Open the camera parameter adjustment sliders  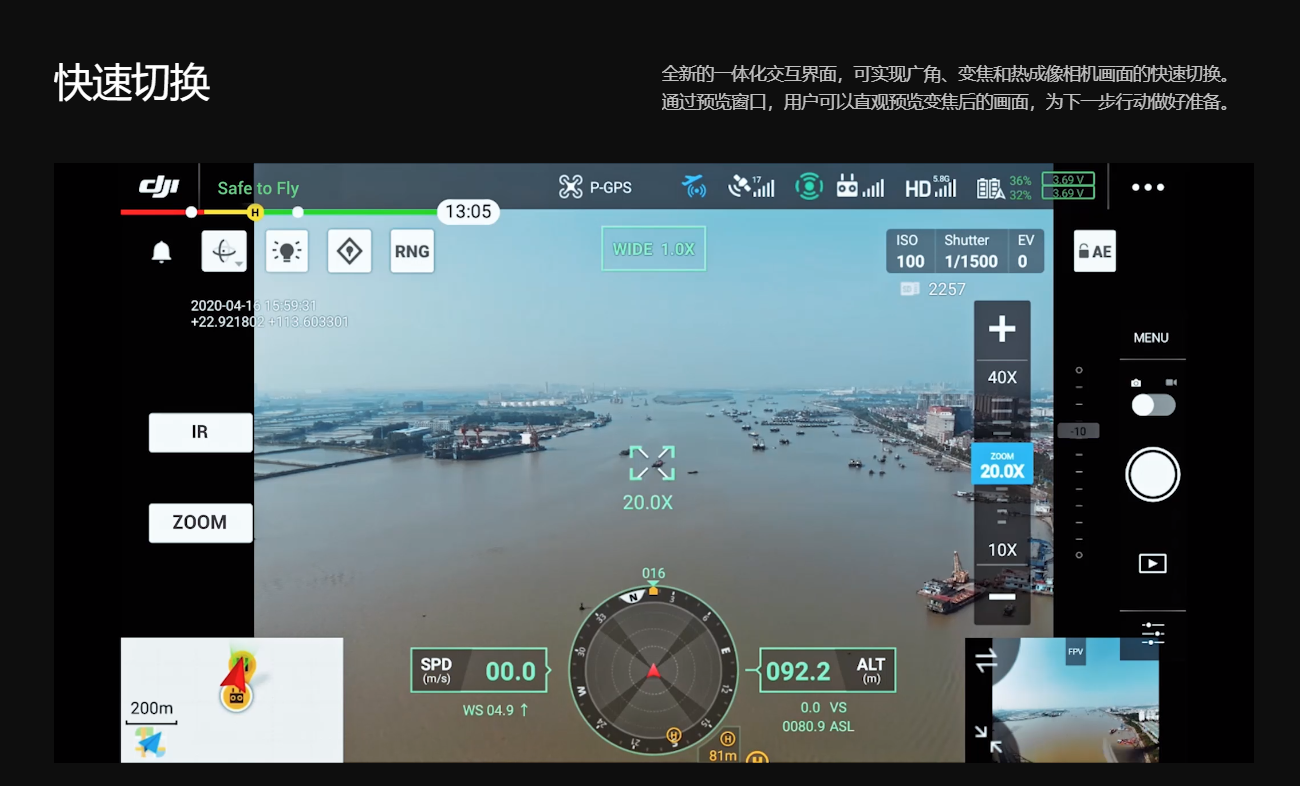[1151, 634]
